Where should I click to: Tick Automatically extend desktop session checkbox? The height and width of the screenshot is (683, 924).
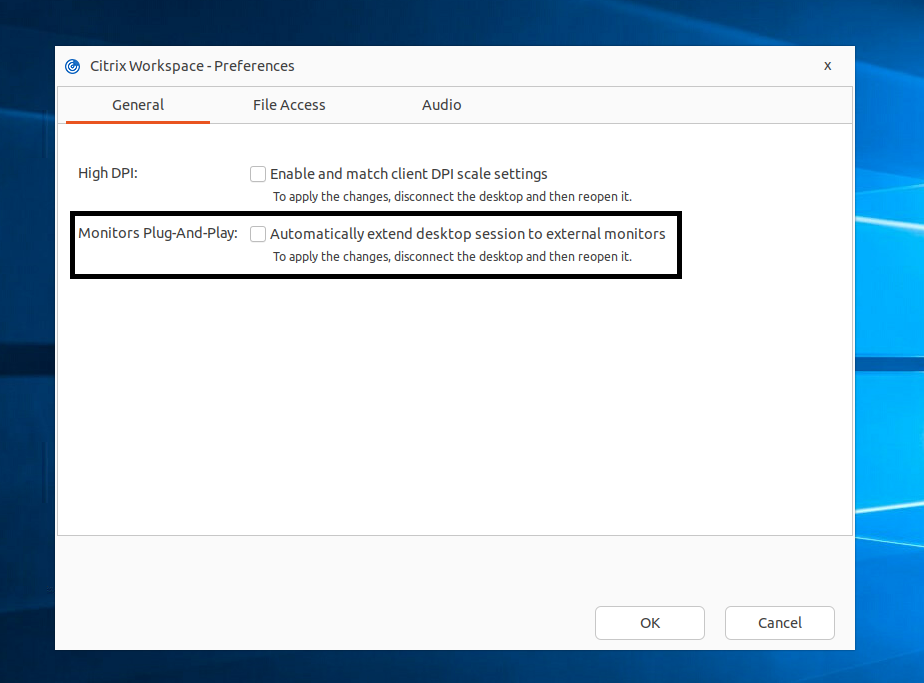(x=258, y=234)
